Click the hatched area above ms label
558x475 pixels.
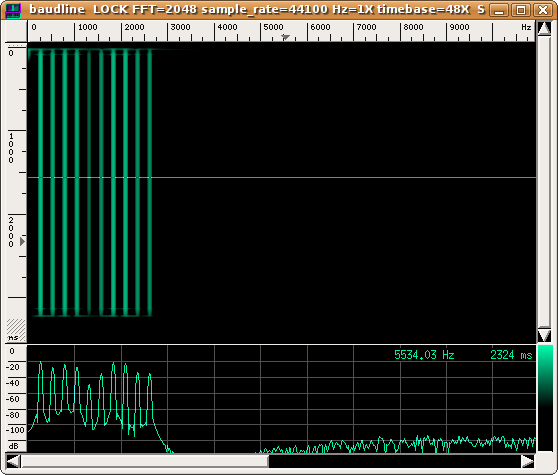16,326
